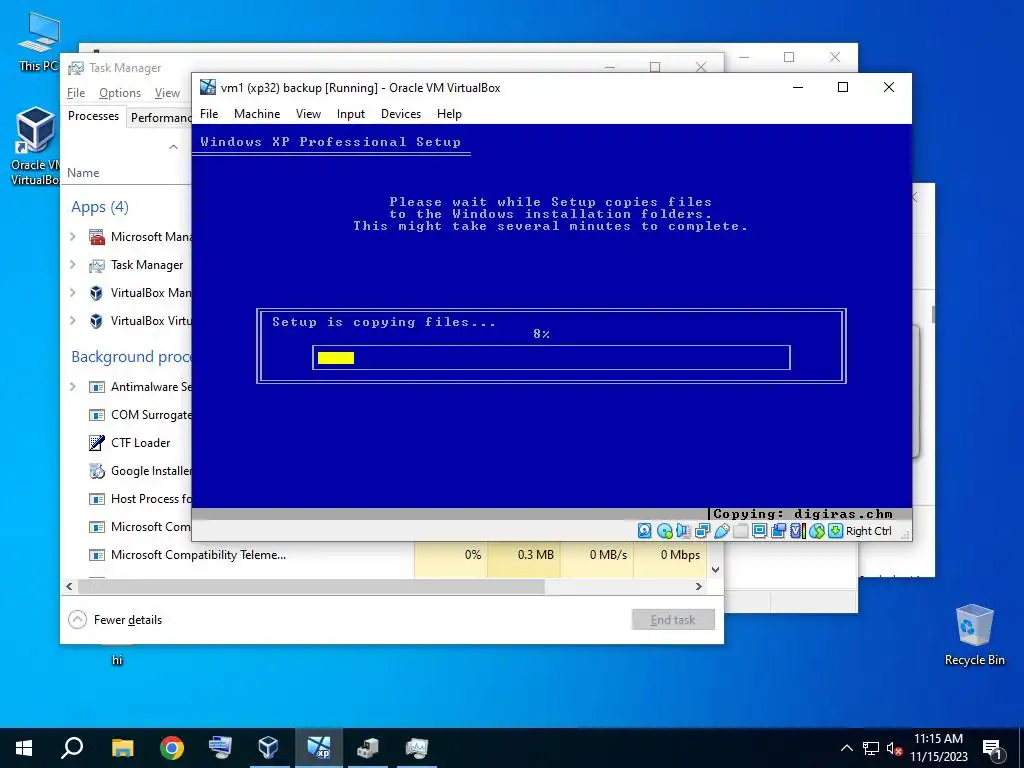The height and width of the screenshot is (768, 1024).
Task: Launch Google Chrome from taskbar
Action: click(x=172, y=748)
